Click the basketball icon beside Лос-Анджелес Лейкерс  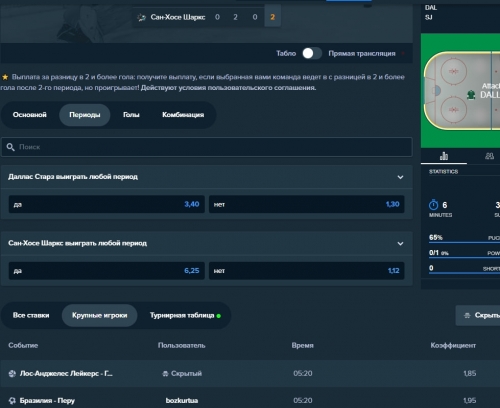pyautogui.click(x=12, y=374)
